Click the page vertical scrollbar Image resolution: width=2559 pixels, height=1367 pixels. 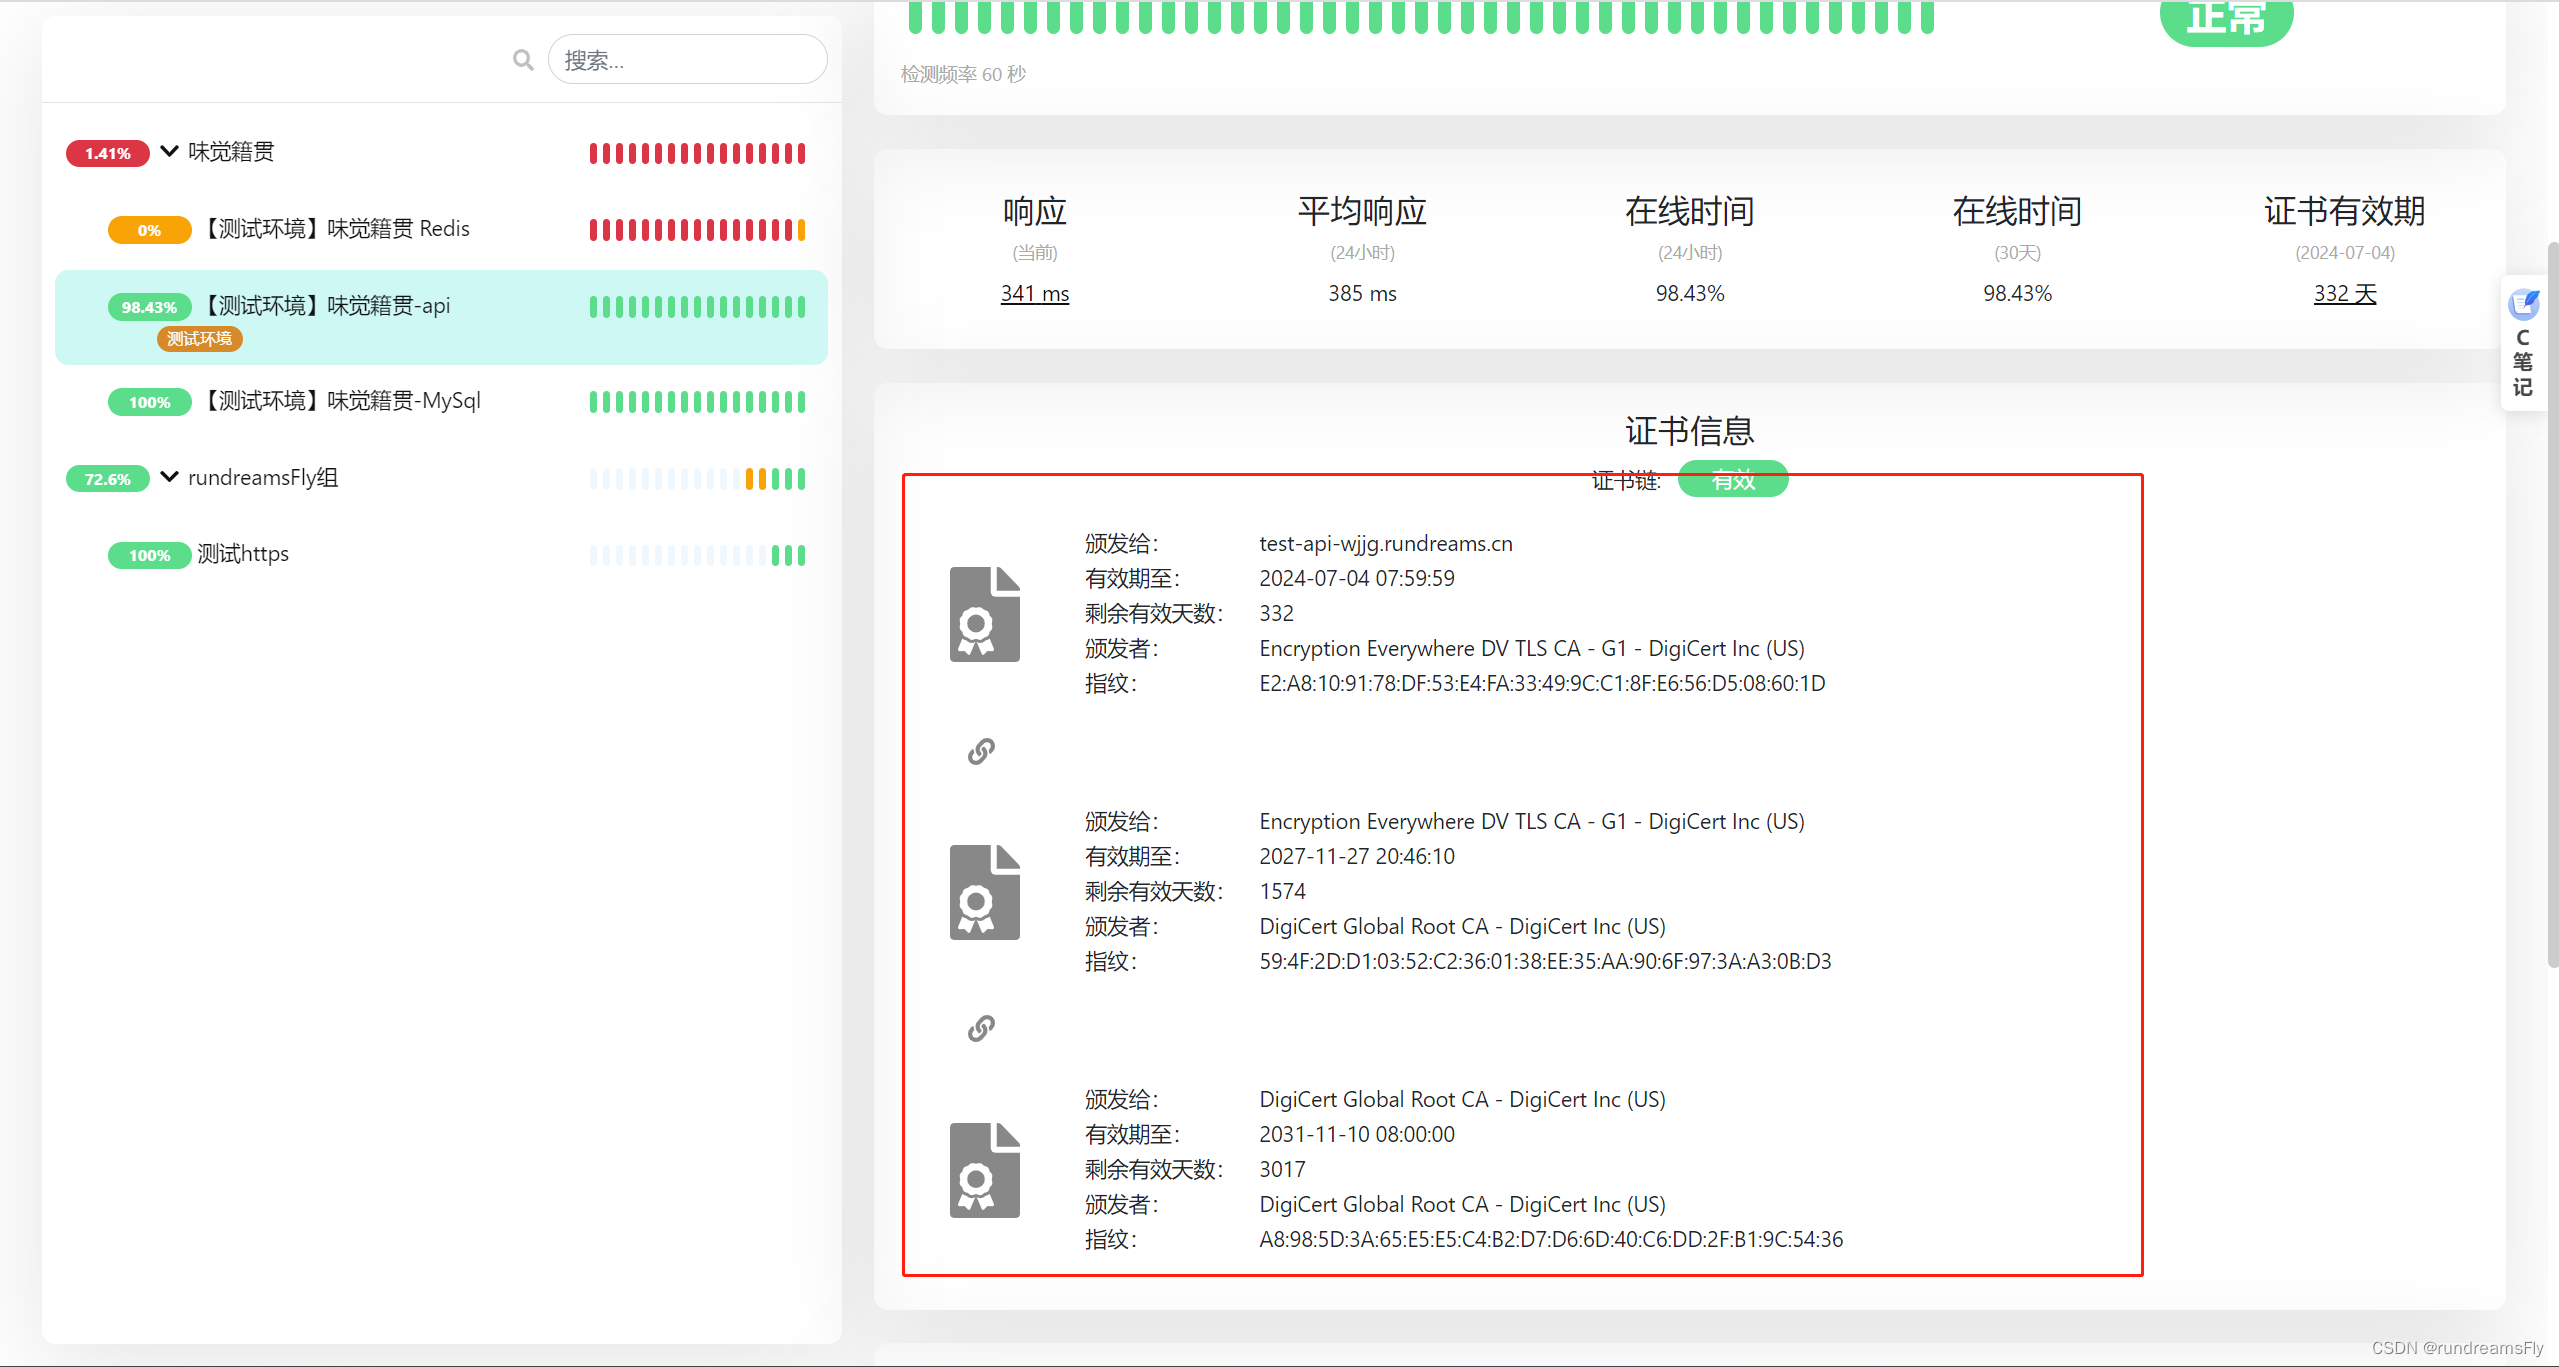click(x=2552, y=604)
